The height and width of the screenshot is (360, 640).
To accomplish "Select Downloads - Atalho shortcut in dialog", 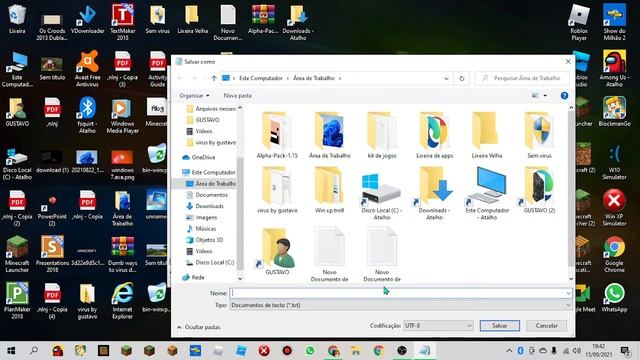I will [x=434, y=193].
